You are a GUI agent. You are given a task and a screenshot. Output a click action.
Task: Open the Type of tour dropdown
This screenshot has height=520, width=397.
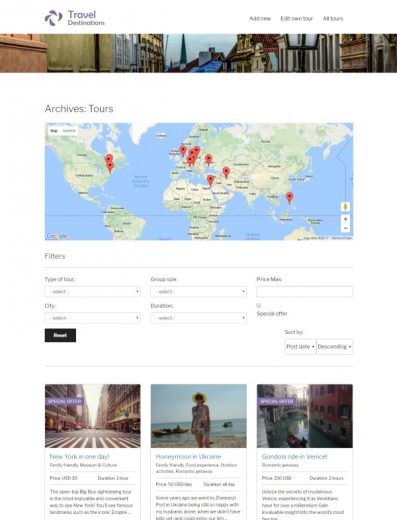(x=93, y=292)
